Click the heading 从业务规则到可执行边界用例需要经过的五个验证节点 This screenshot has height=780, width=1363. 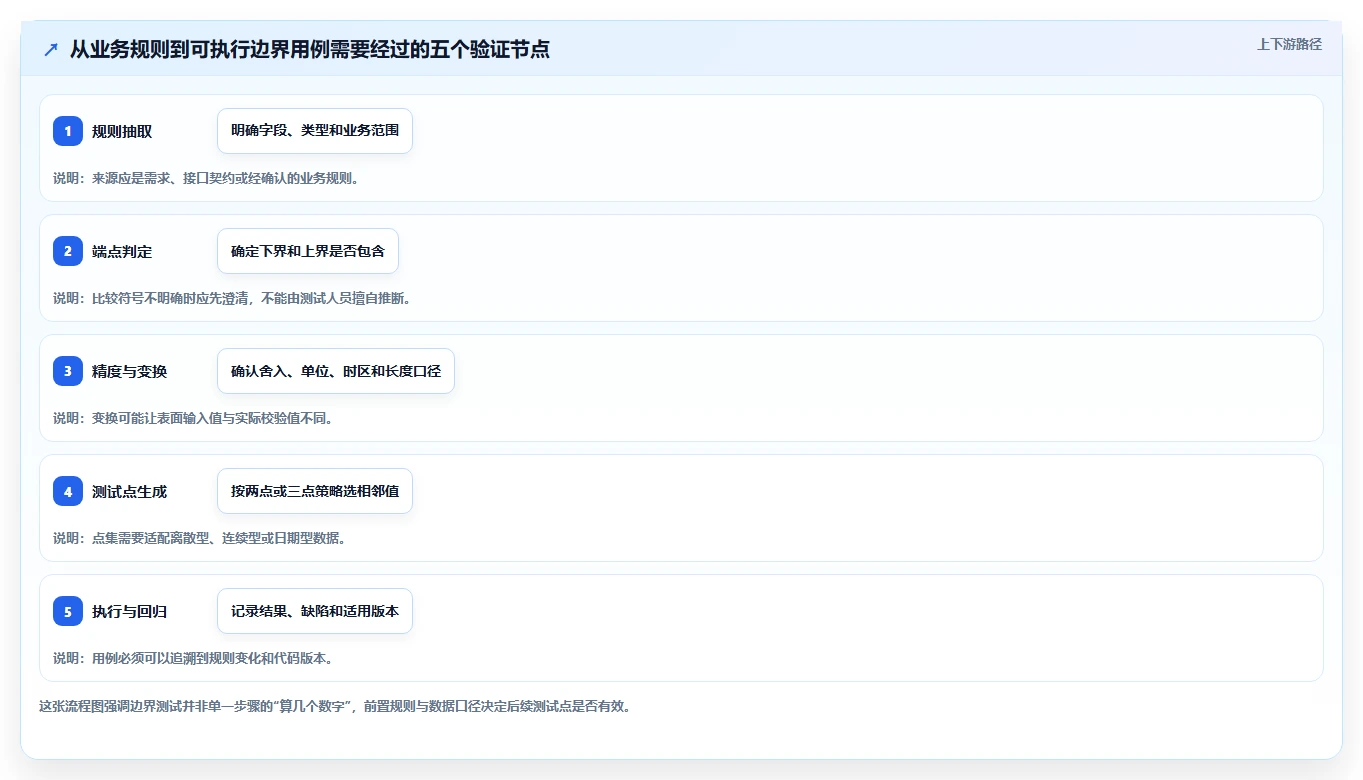pos(310,50)
